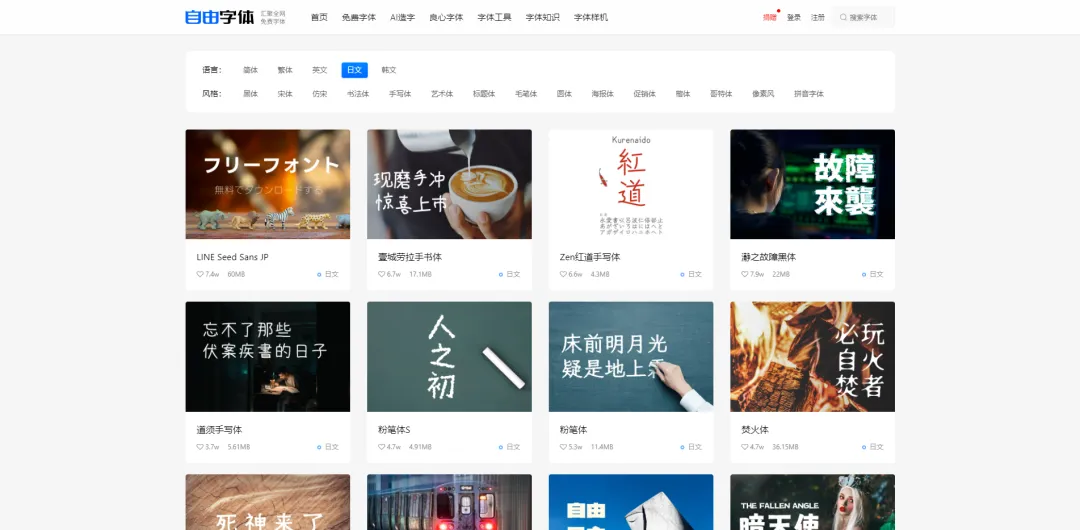Click heart icon on 壹城劳拉手书体 card
1080x530 pixels.
(x=382, y=274)
